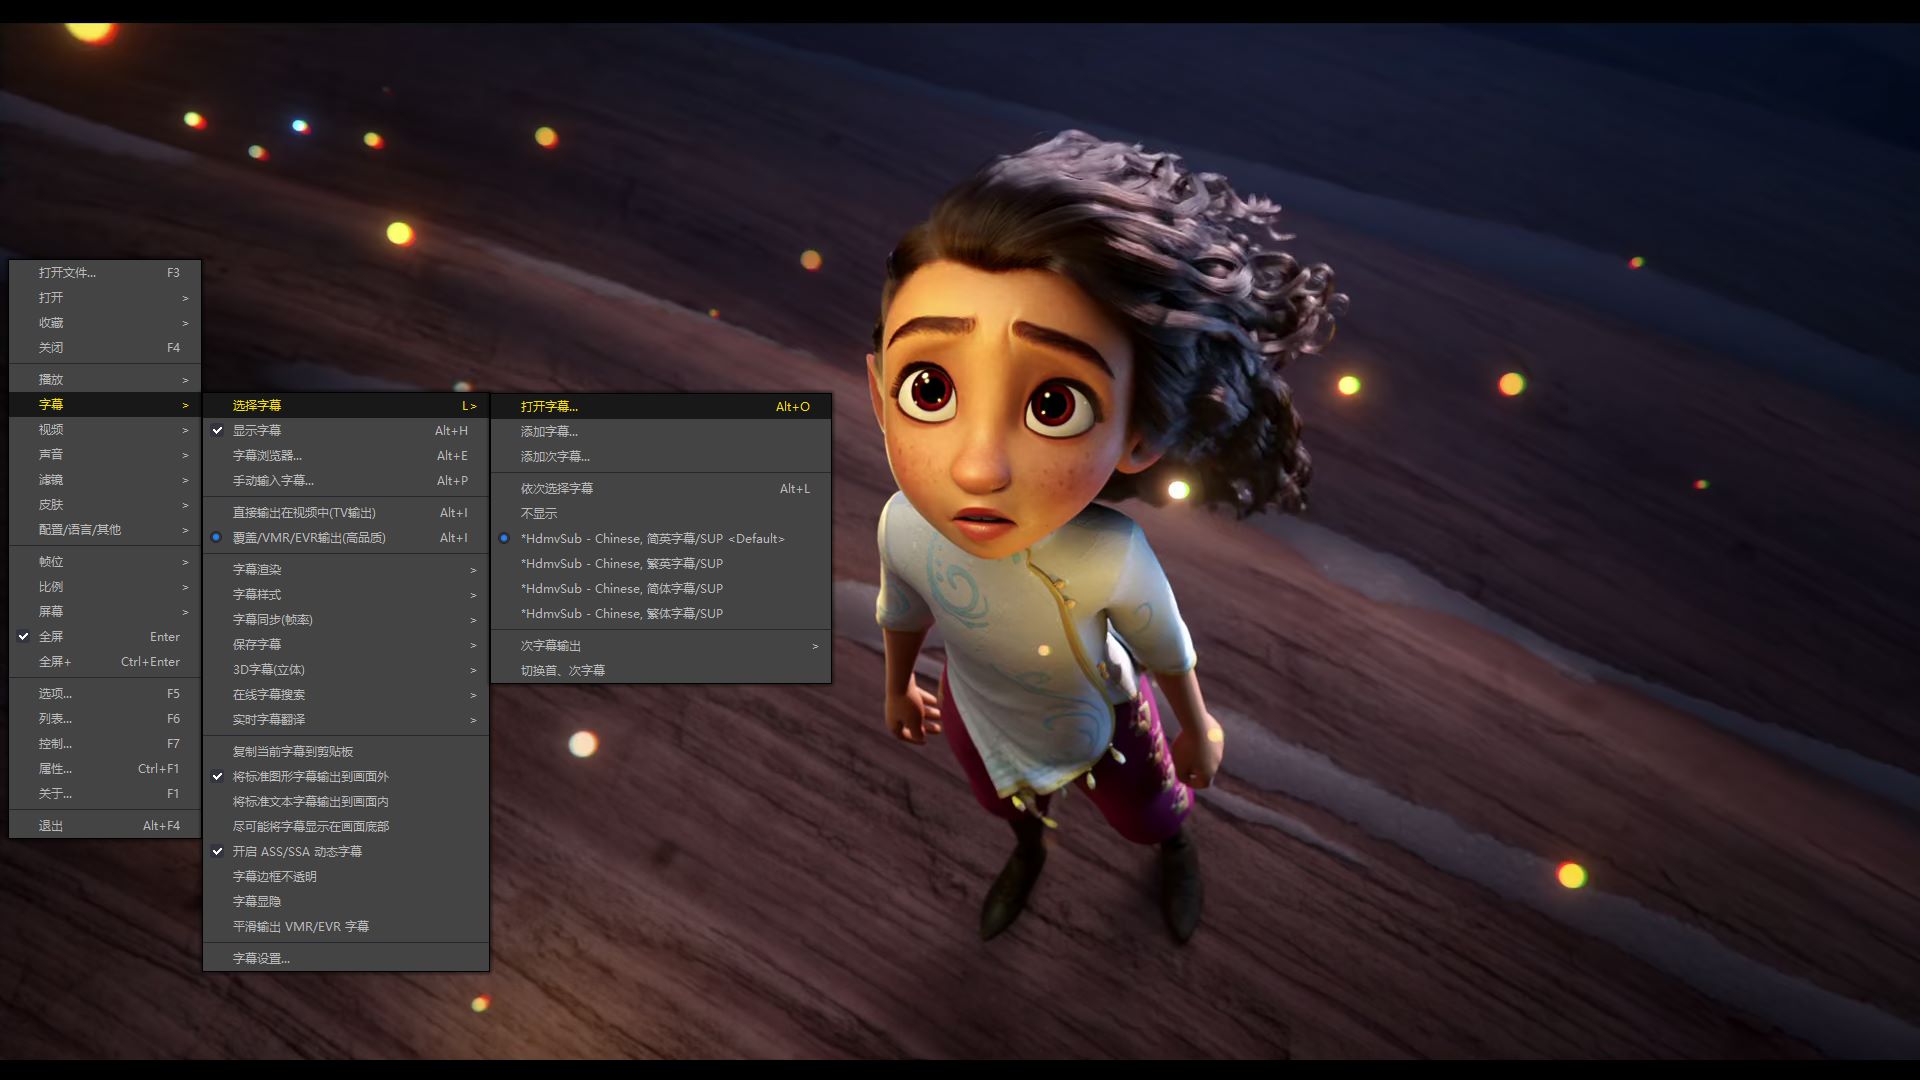Disable 开启 ASS/SSA 动态字幕 option
This screenshot has width=1920, height=1080.
pyautogui.click(x=297, y=851)
